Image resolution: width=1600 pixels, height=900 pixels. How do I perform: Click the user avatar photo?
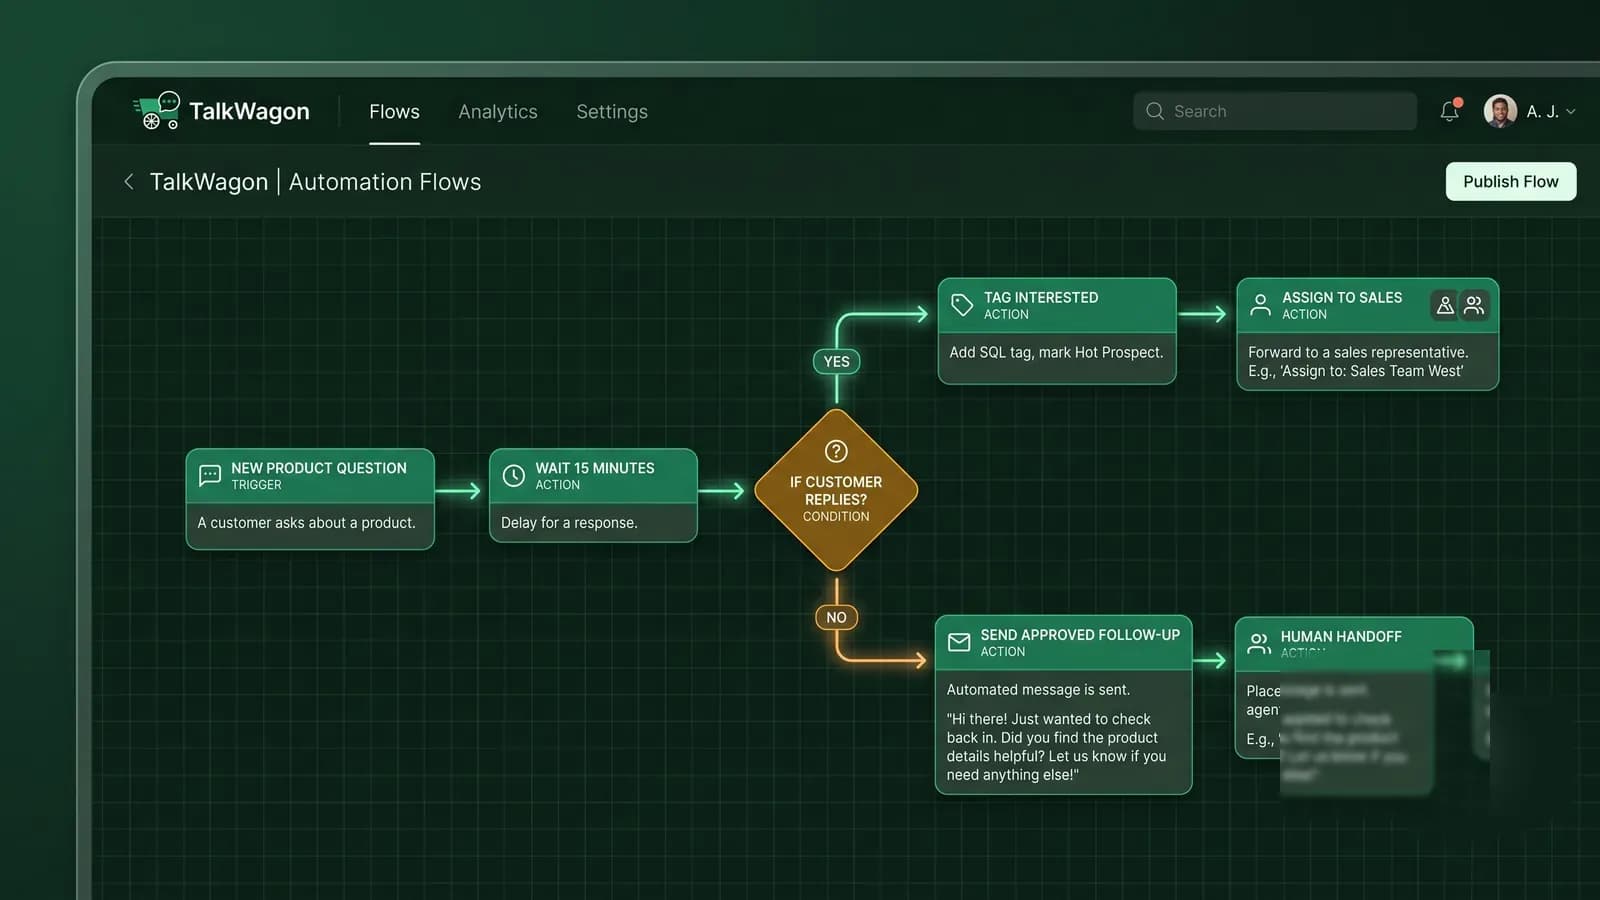coord(1500,111)
